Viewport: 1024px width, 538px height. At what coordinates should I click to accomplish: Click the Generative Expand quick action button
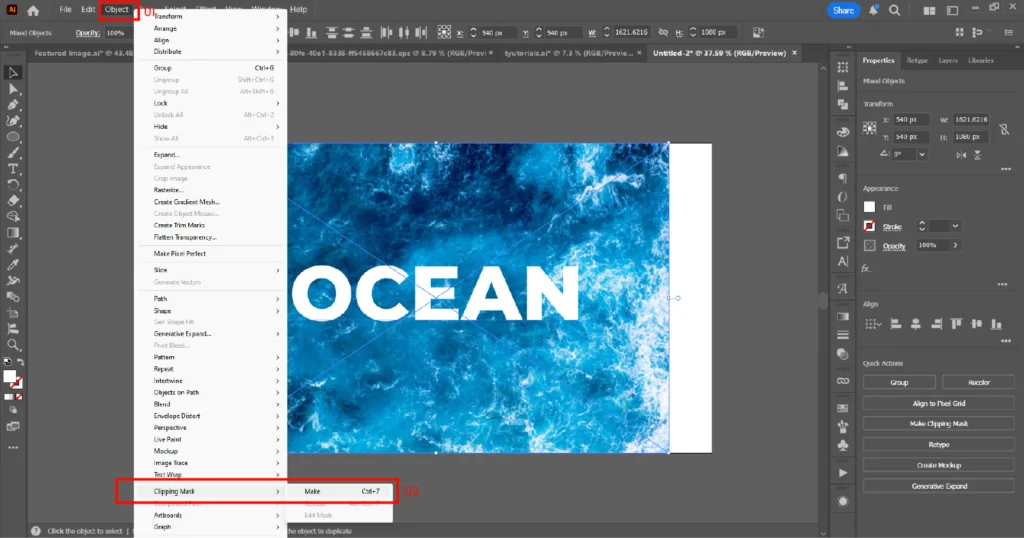pos(938,486)
